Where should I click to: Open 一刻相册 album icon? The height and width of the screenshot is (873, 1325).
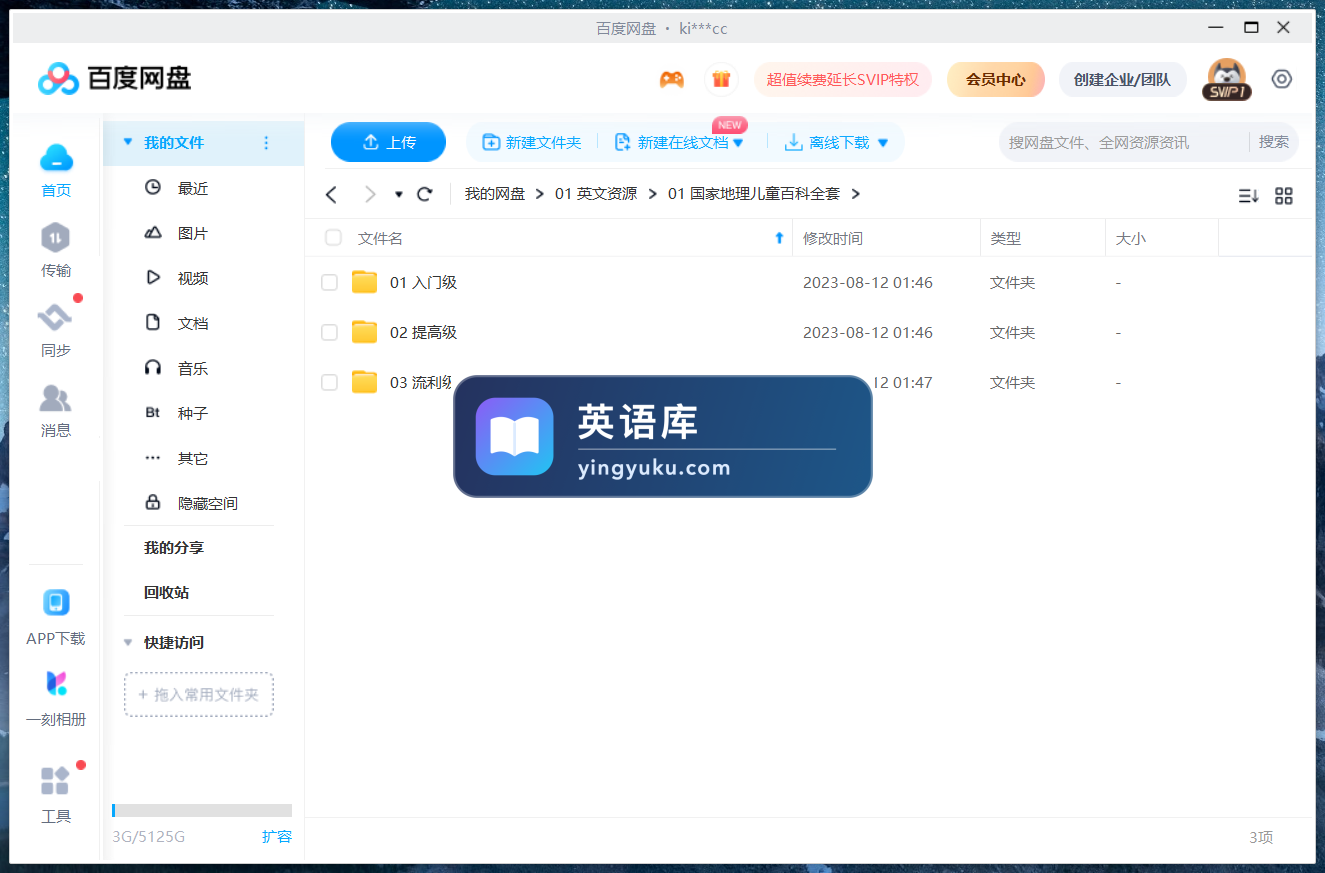point(56,684)
